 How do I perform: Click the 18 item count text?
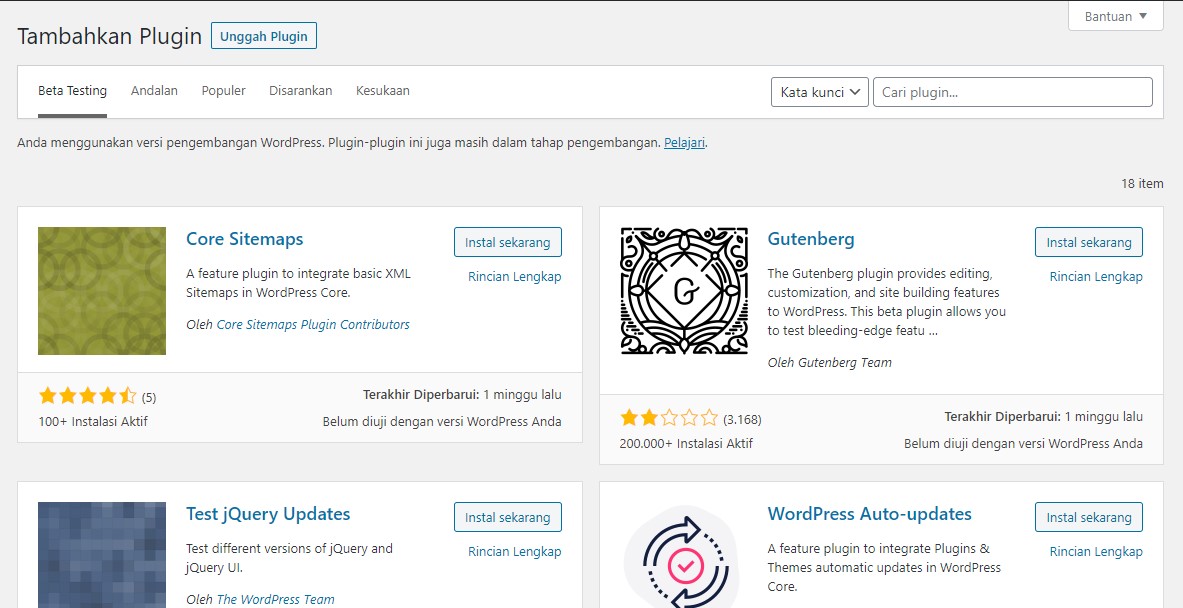coord(1142,183)
